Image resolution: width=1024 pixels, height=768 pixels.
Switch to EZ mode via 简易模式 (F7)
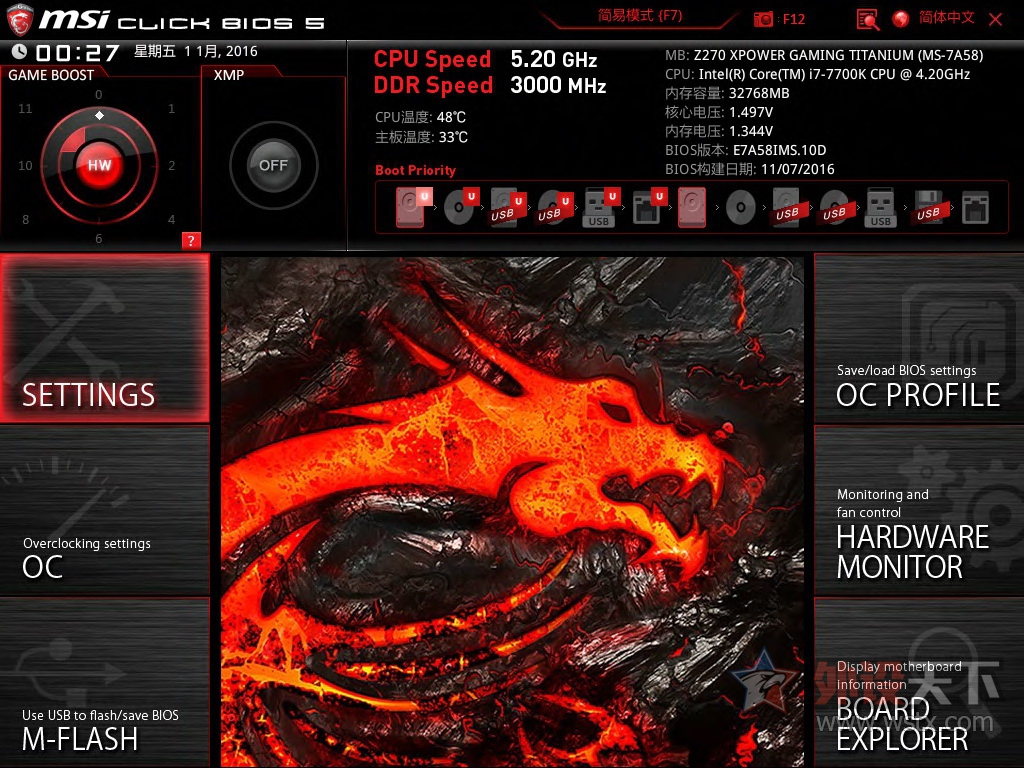[640, 16]
